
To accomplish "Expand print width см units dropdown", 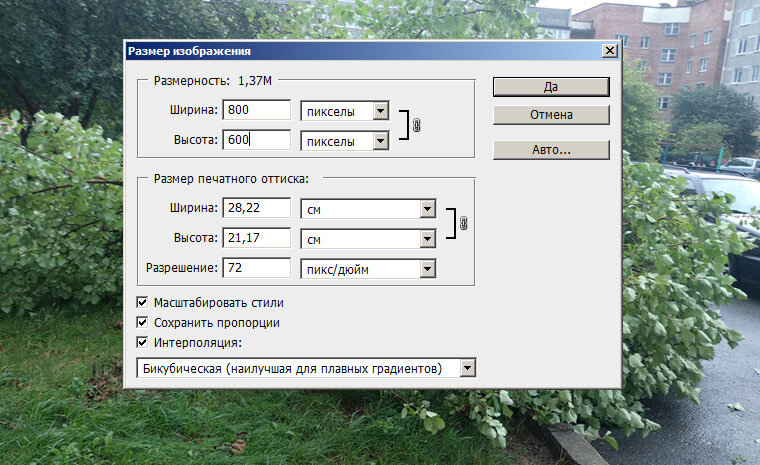I will pos(368,209).
